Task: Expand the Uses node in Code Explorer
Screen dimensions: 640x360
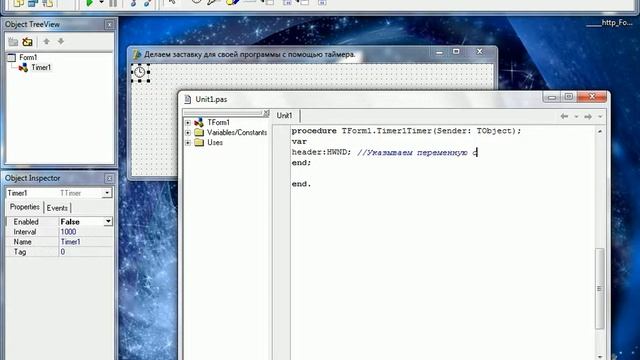Action: [x=188, y=142]
